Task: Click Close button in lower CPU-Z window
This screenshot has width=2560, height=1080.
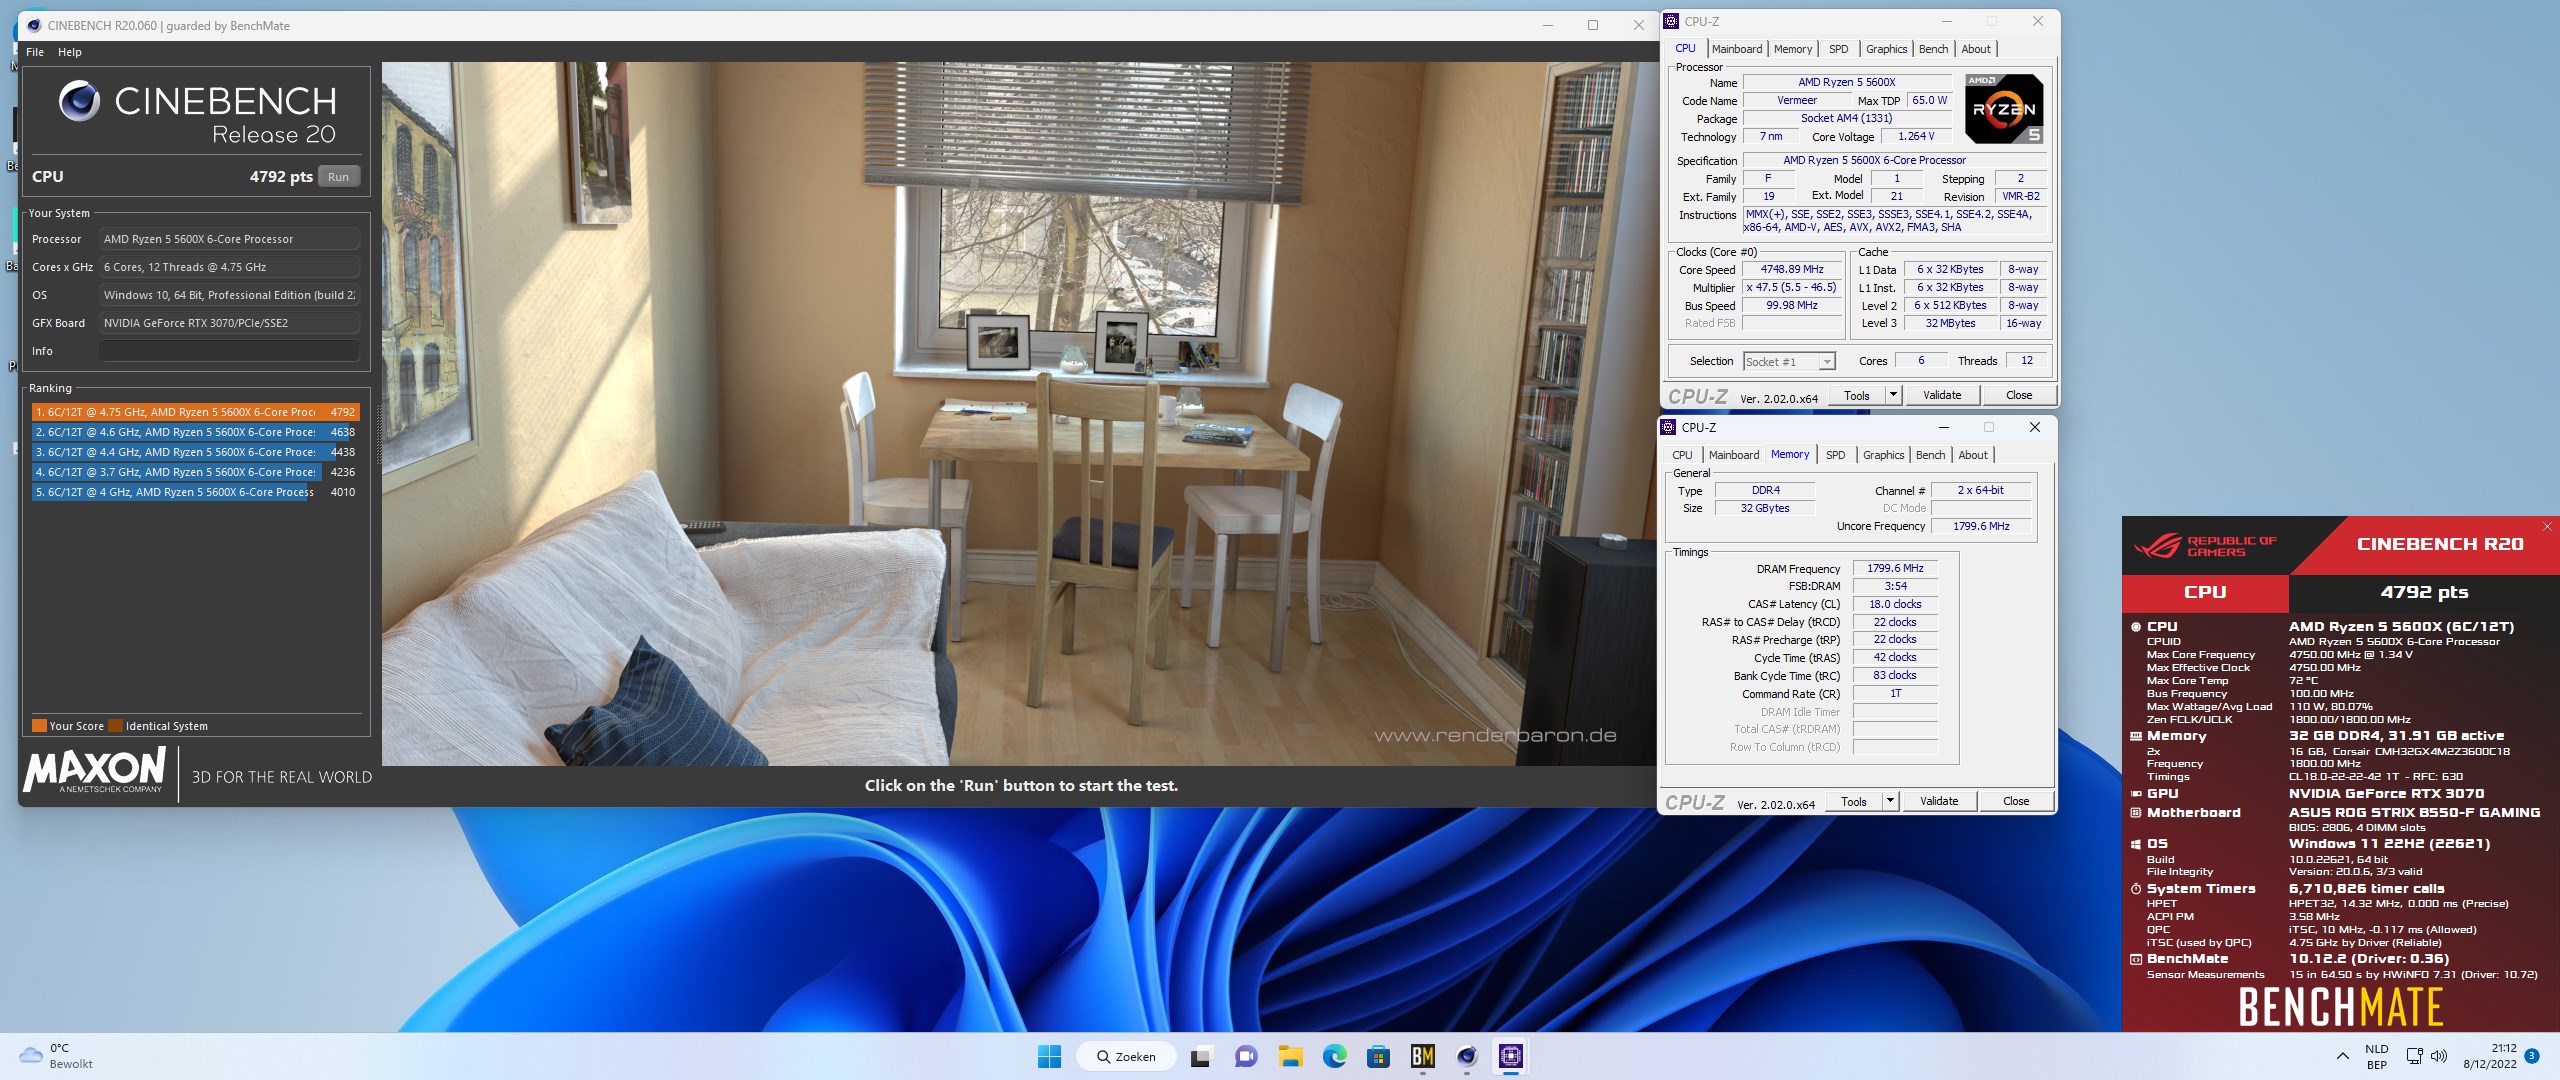Action: [x=2016, y=801]
